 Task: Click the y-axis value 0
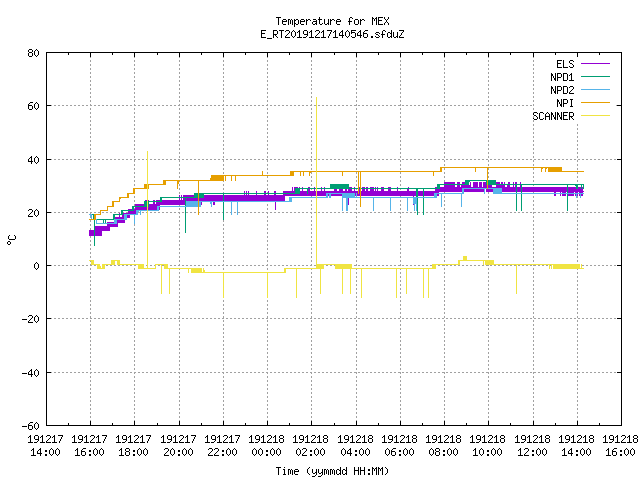tap(36, 266)
